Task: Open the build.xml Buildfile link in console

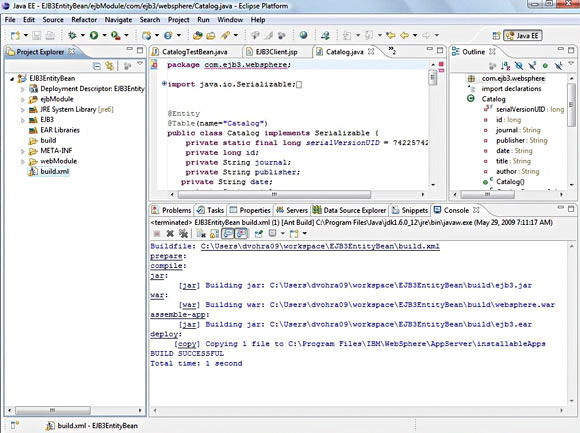Action: pyautogui.click(x=320, y=246)
